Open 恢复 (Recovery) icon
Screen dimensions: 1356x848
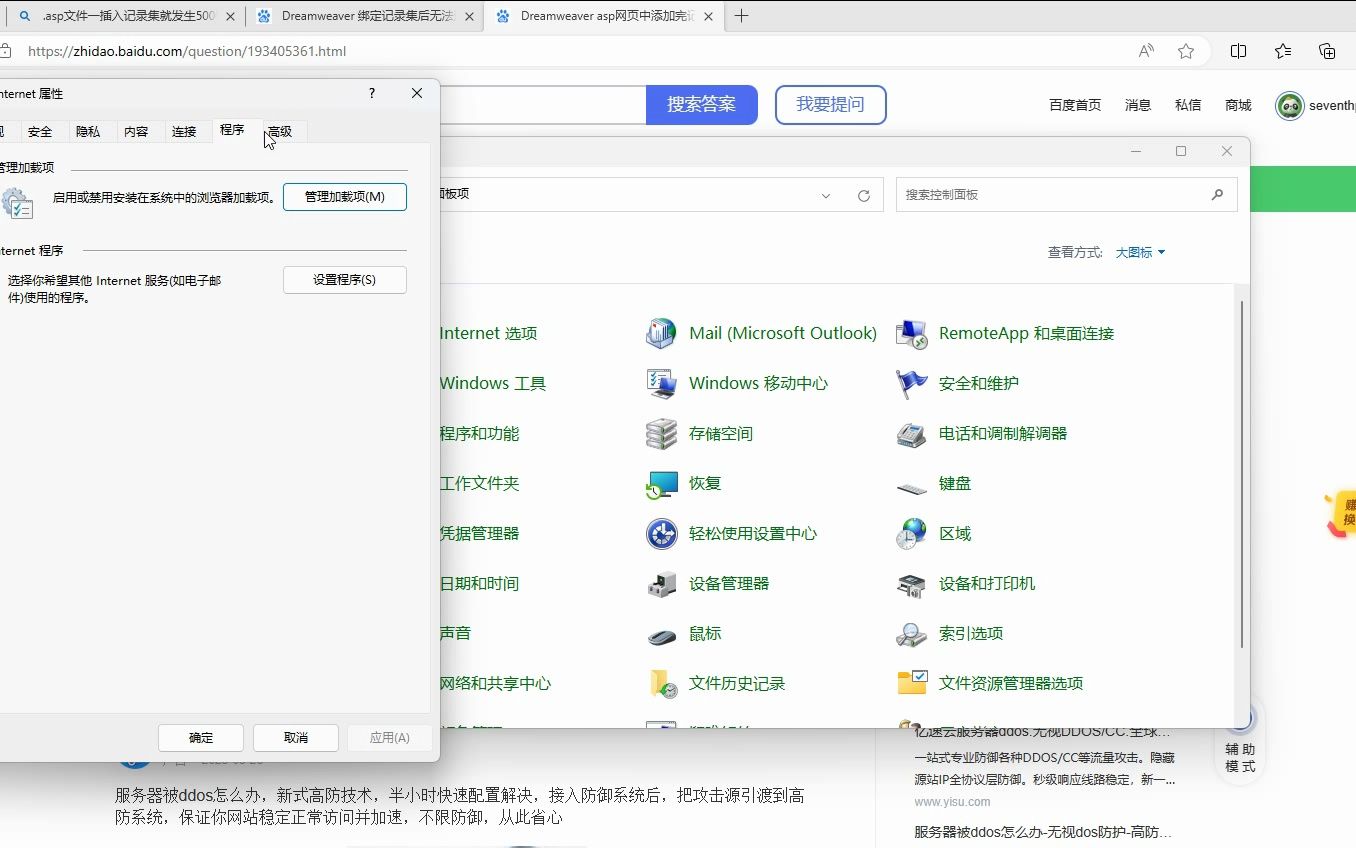704,483
